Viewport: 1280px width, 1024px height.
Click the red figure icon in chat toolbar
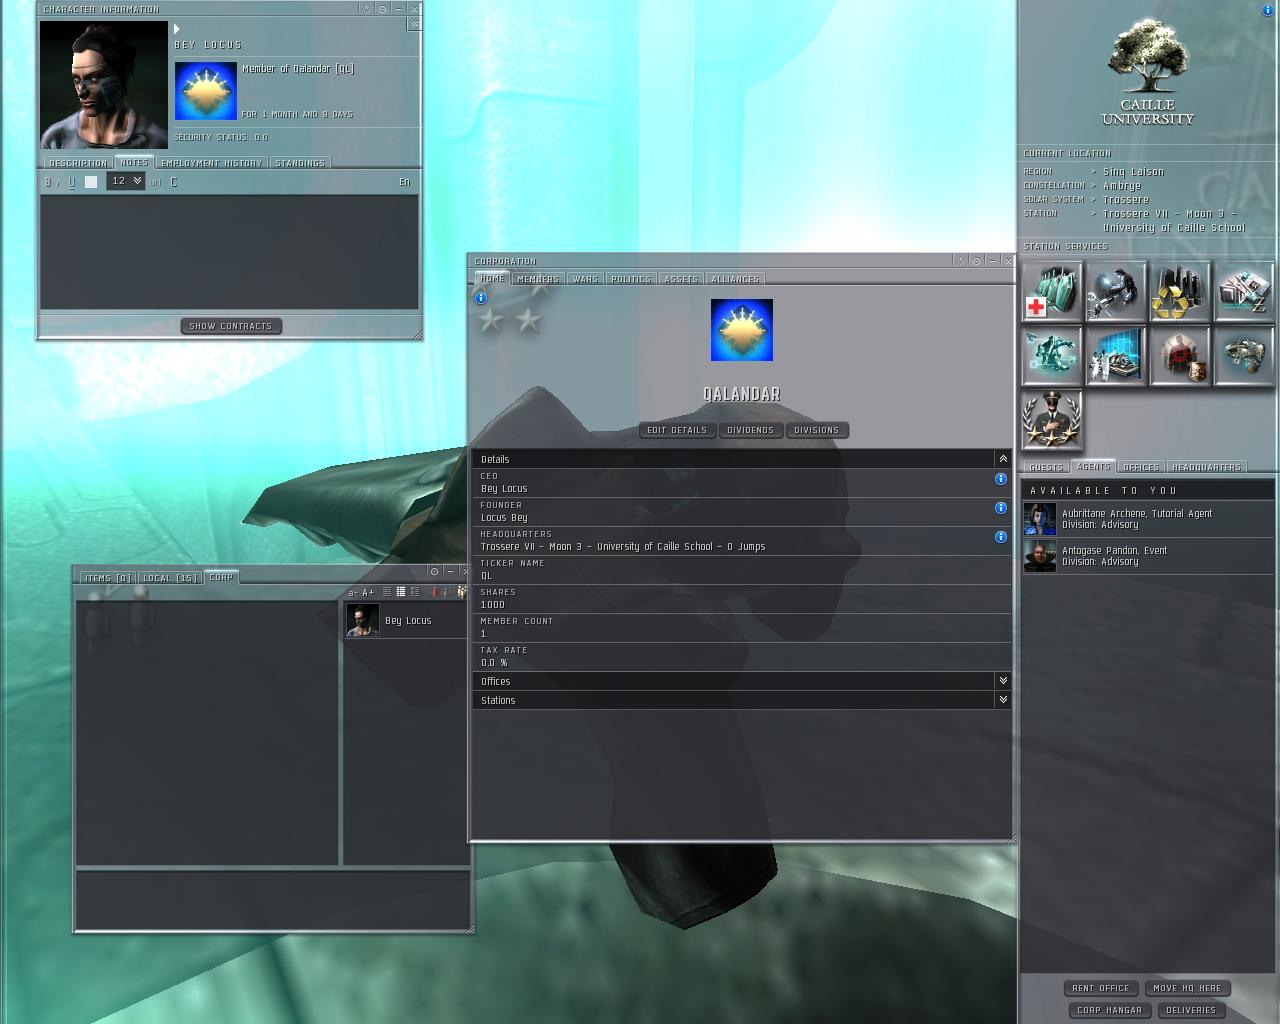[434, 592]
